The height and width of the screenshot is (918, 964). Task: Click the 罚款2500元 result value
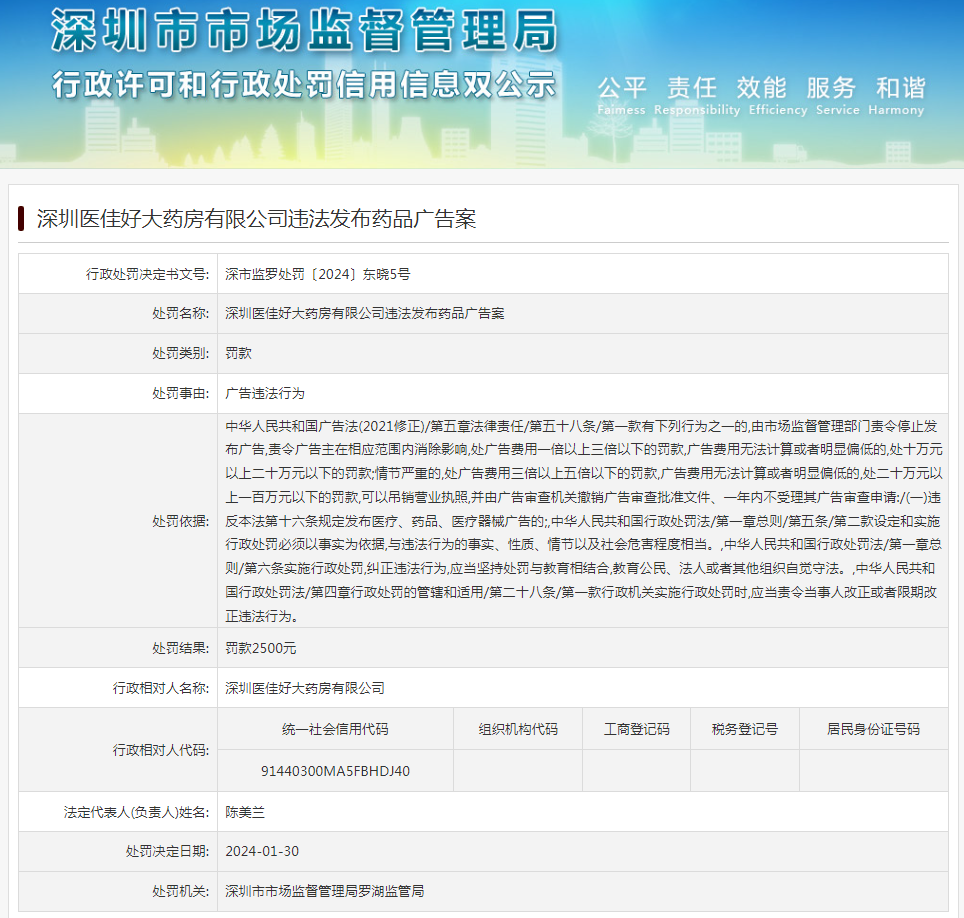[x=261, y=648]
